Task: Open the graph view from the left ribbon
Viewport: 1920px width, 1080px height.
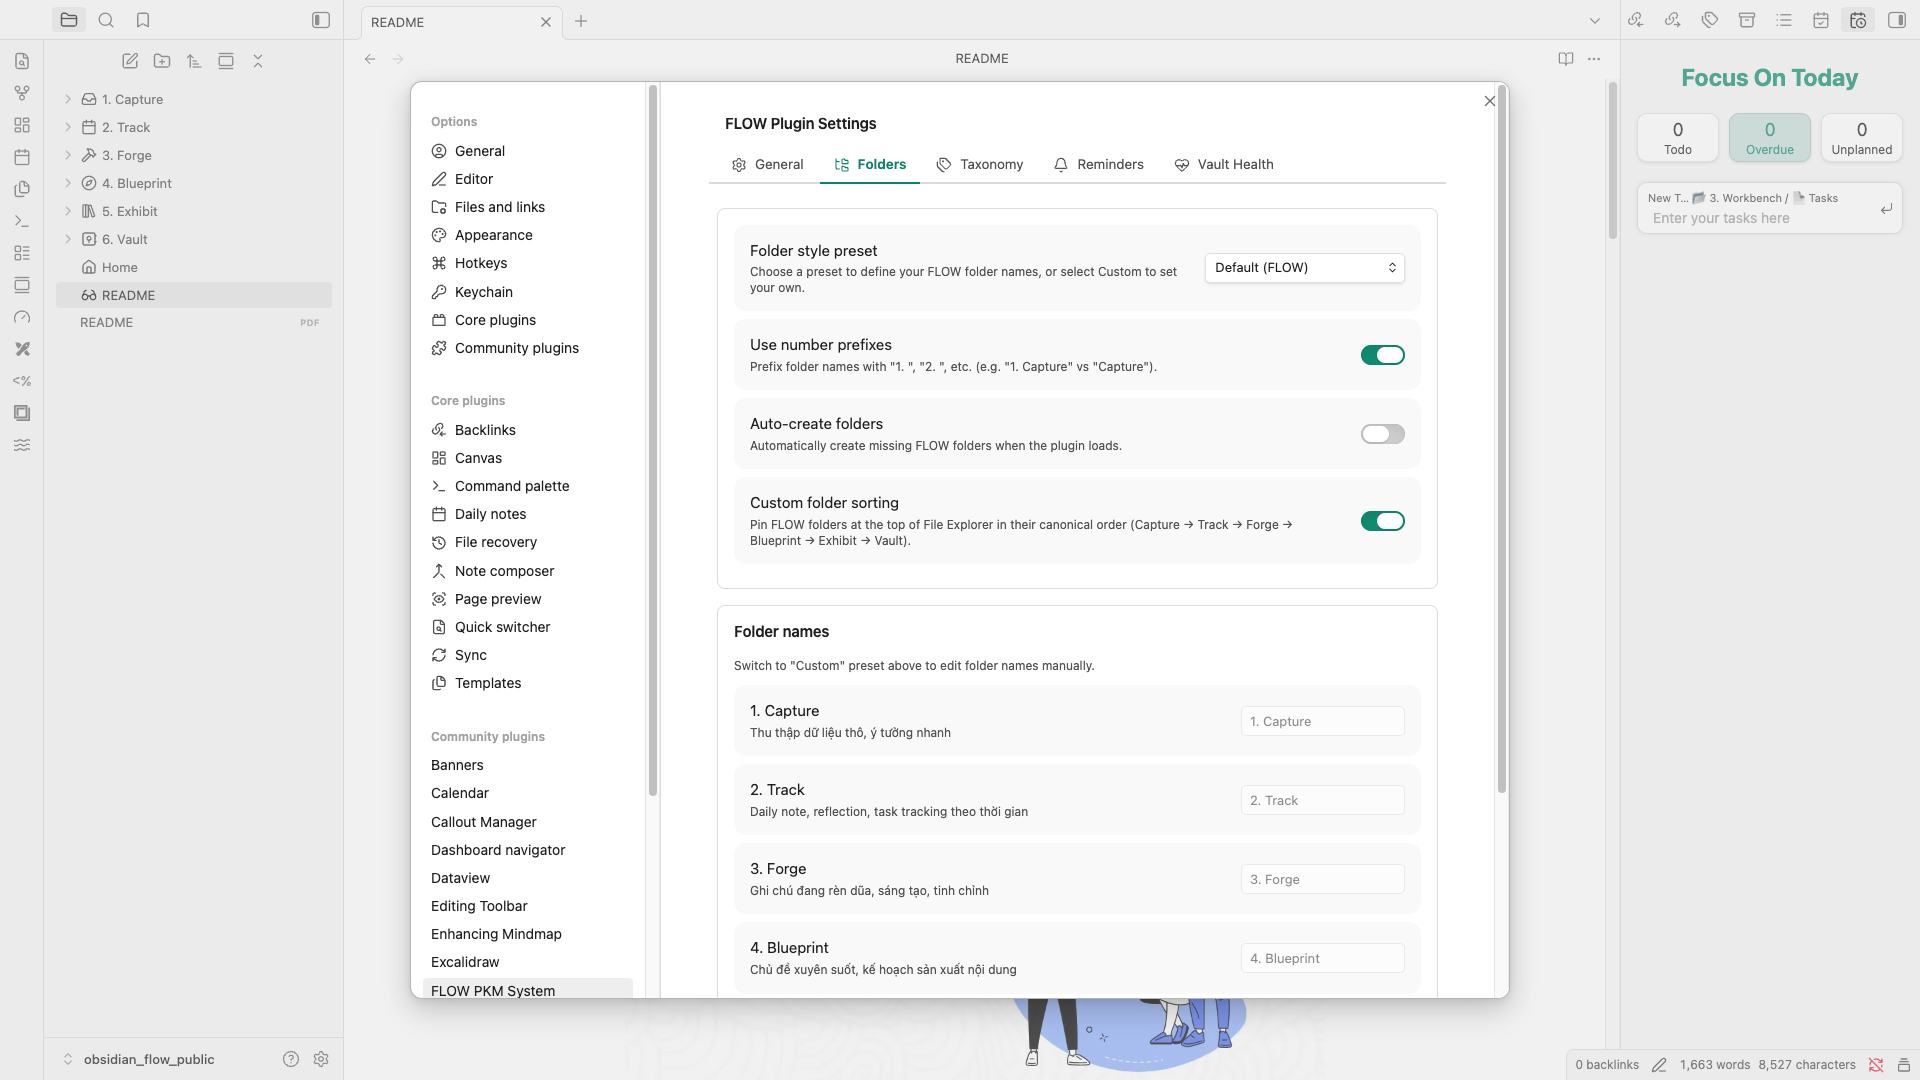Action: (22, 93)
